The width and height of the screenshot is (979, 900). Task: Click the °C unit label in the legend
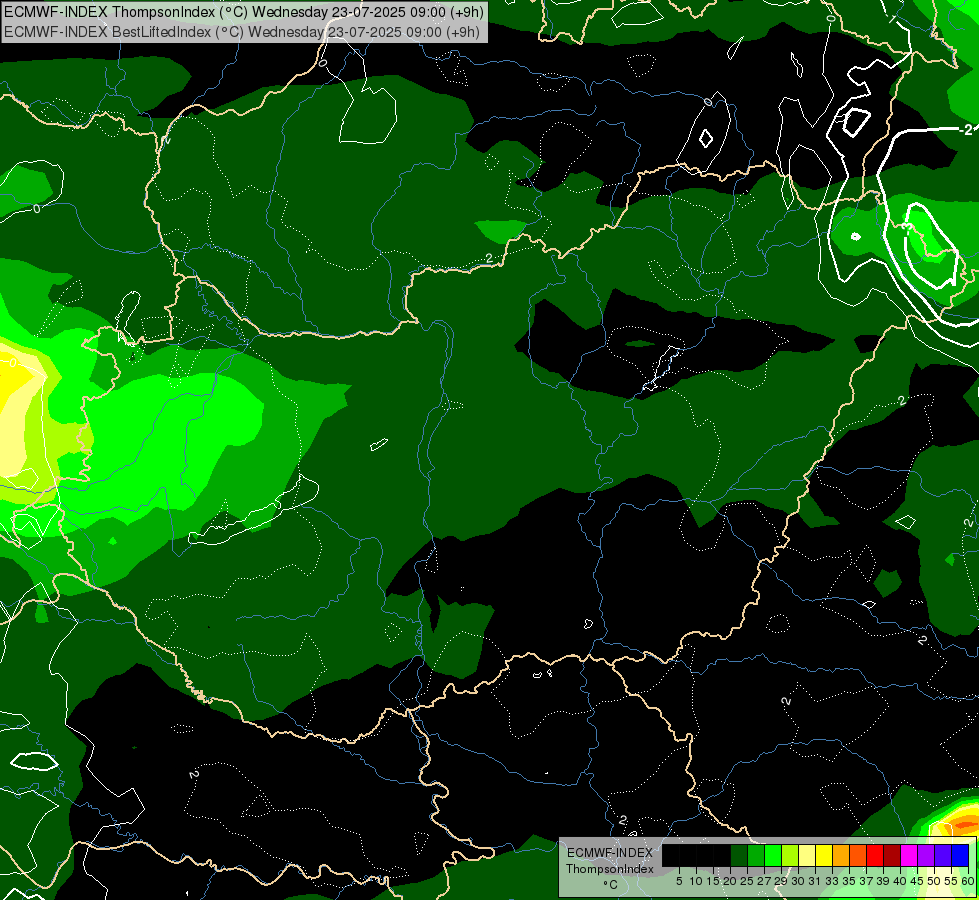(x=611, y=884)
